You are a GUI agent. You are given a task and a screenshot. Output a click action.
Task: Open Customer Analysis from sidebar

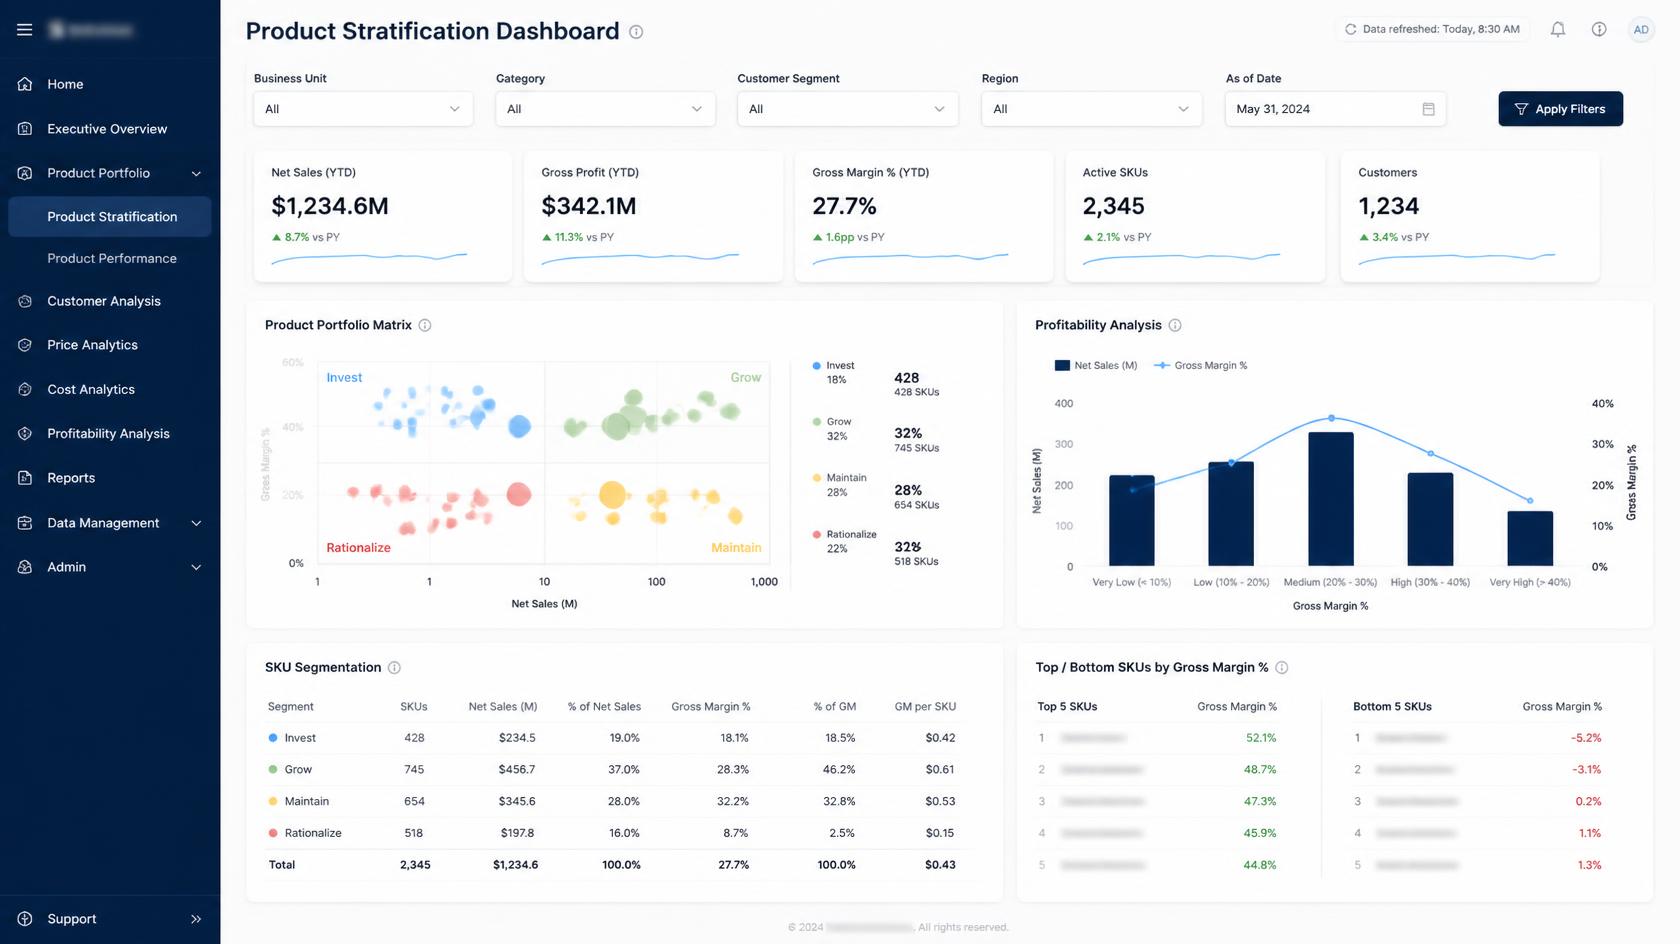(104, 301)
